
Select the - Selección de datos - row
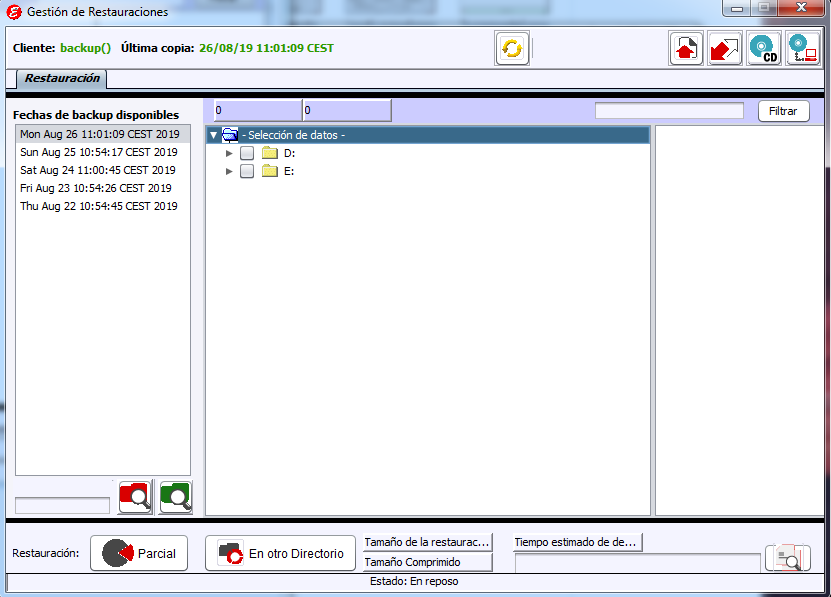pos(428,135)
